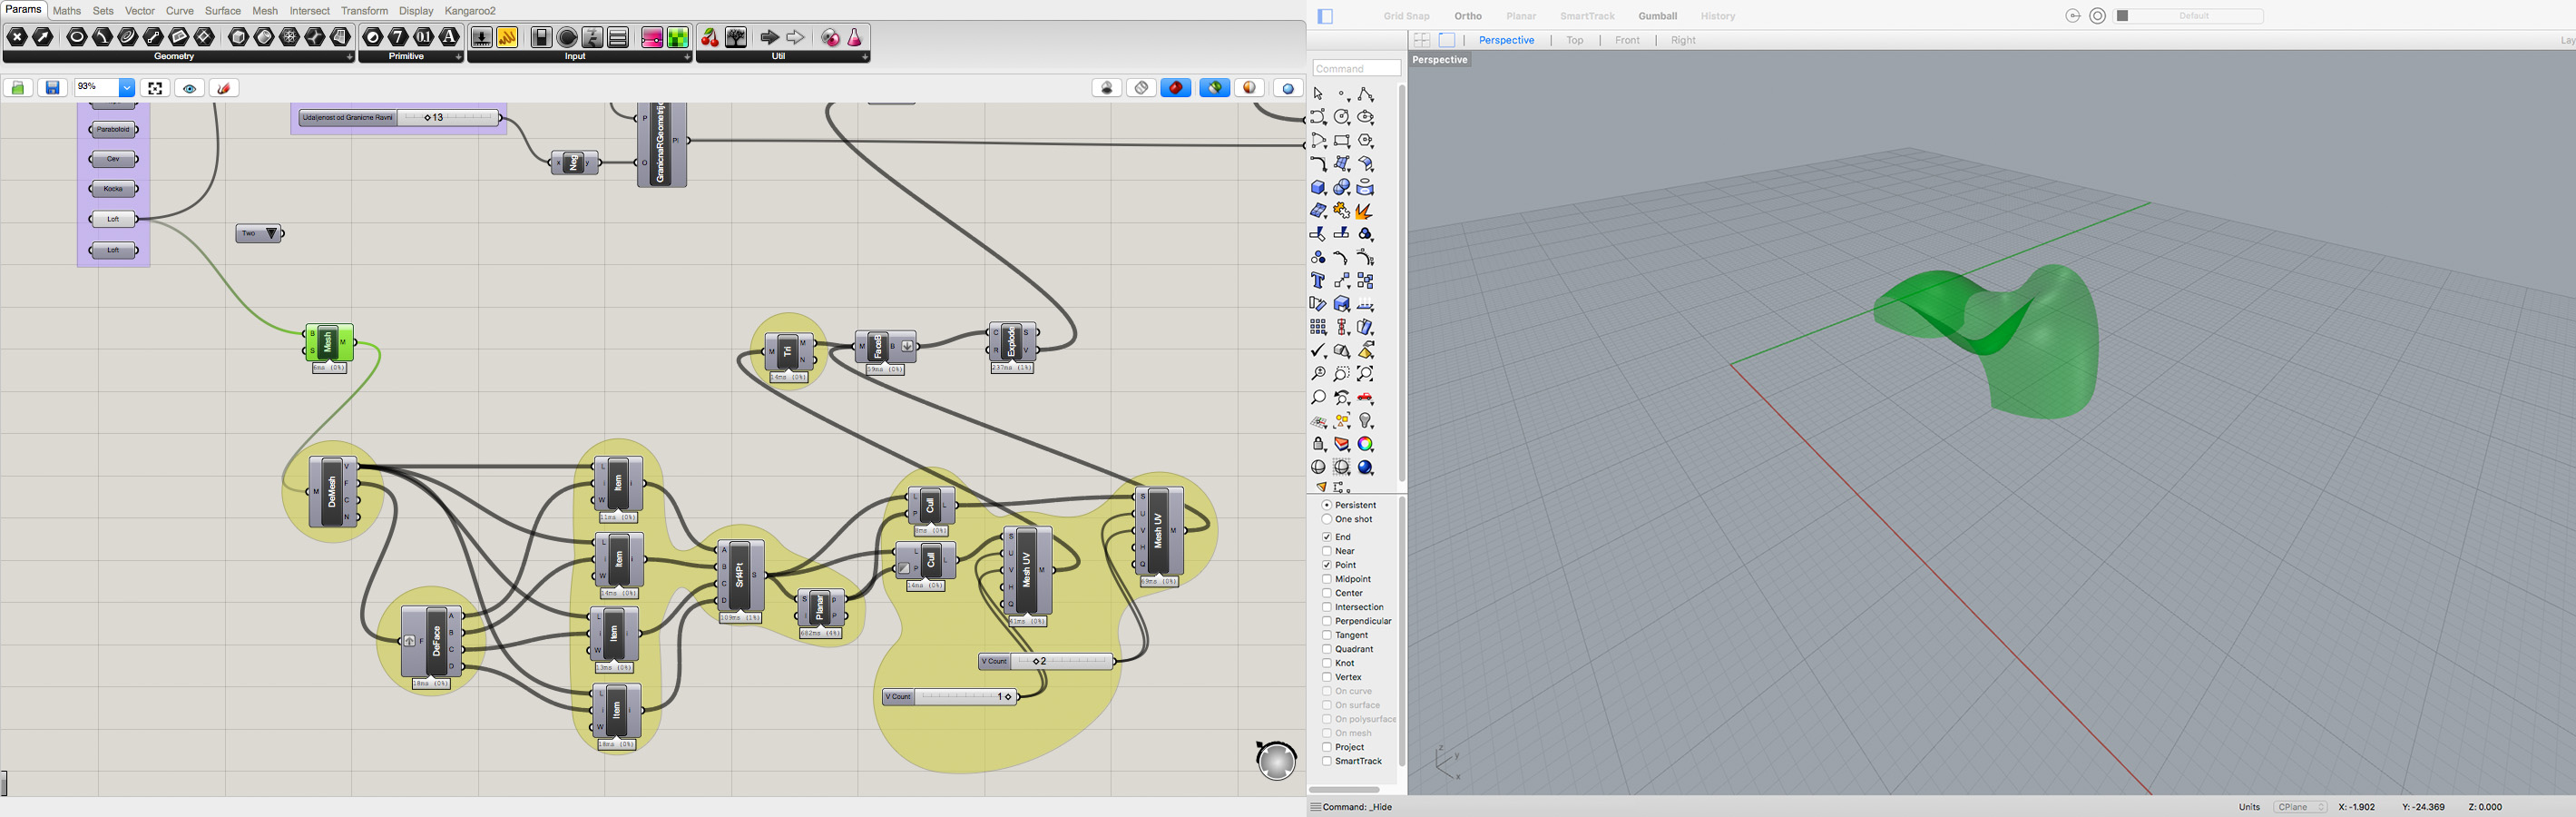The image size is (2576, 817).
Task: Switch to the Top viewport tab
Action: tap(1575, 40)
